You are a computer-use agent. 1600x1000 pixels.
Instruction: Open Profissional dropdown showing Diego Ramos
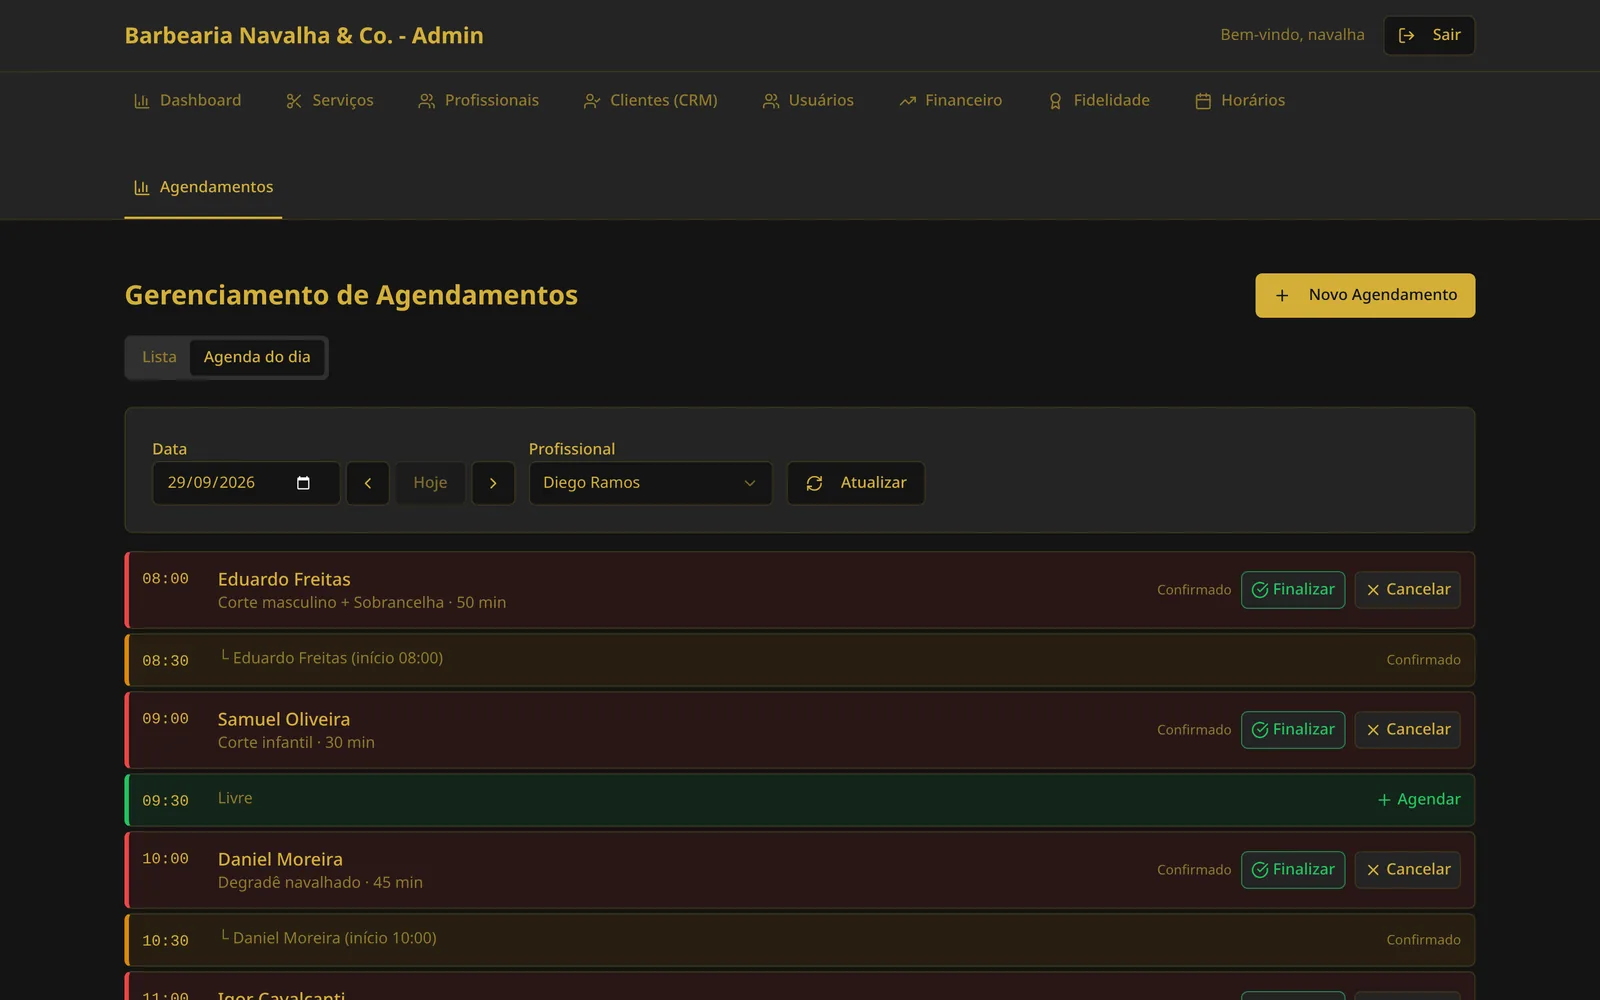pyautogui.click(x=650, y=483)
